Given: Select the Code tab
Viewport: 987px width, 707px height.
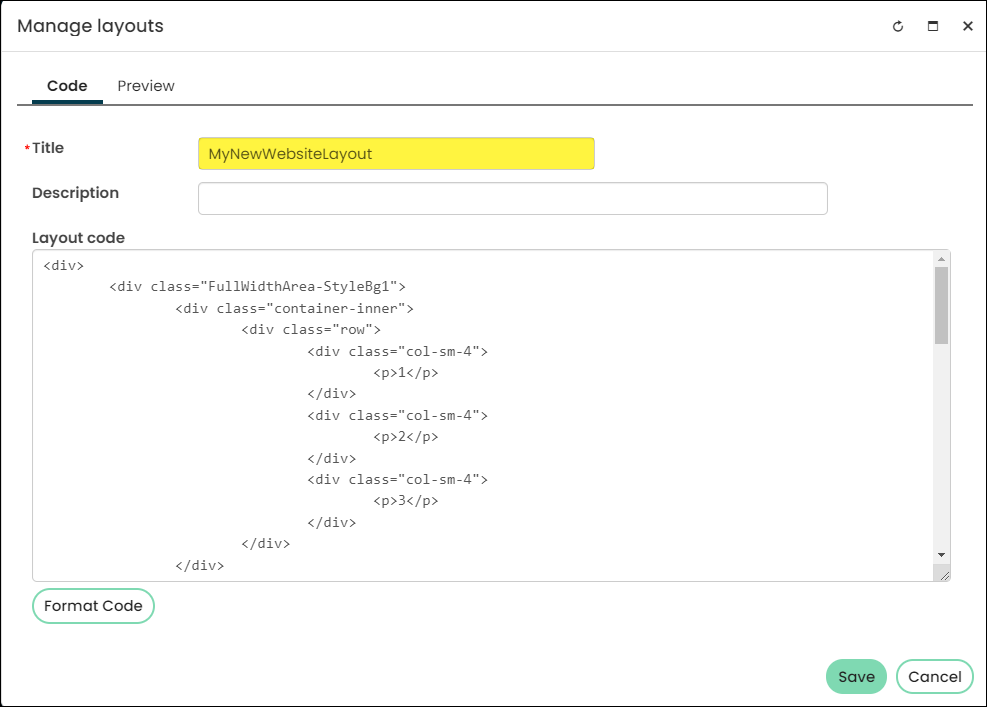Looking at the screenshot, I should (x=67, y=86).
